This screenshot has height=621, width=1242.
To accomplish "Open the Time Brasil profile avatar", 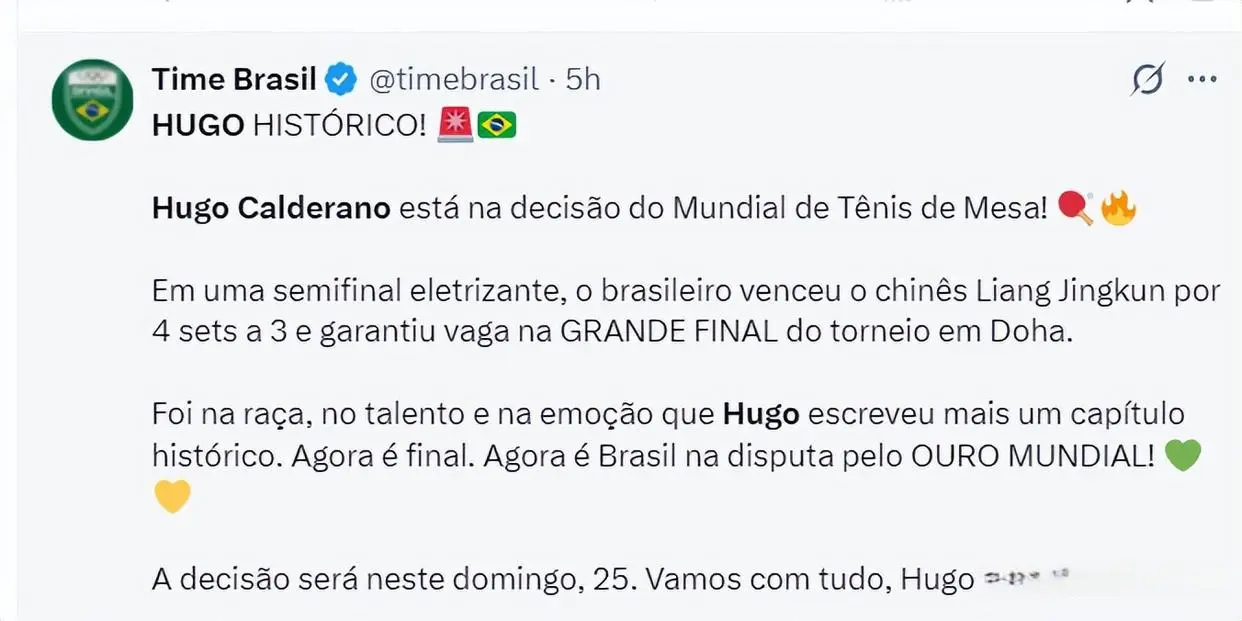I will [92, 99].
